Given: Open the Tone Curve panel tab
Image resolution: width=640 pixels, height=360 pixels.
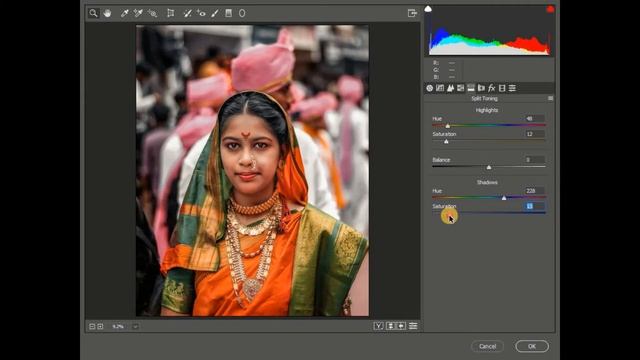Looking at the screenshot, I should tap(440, 88).
